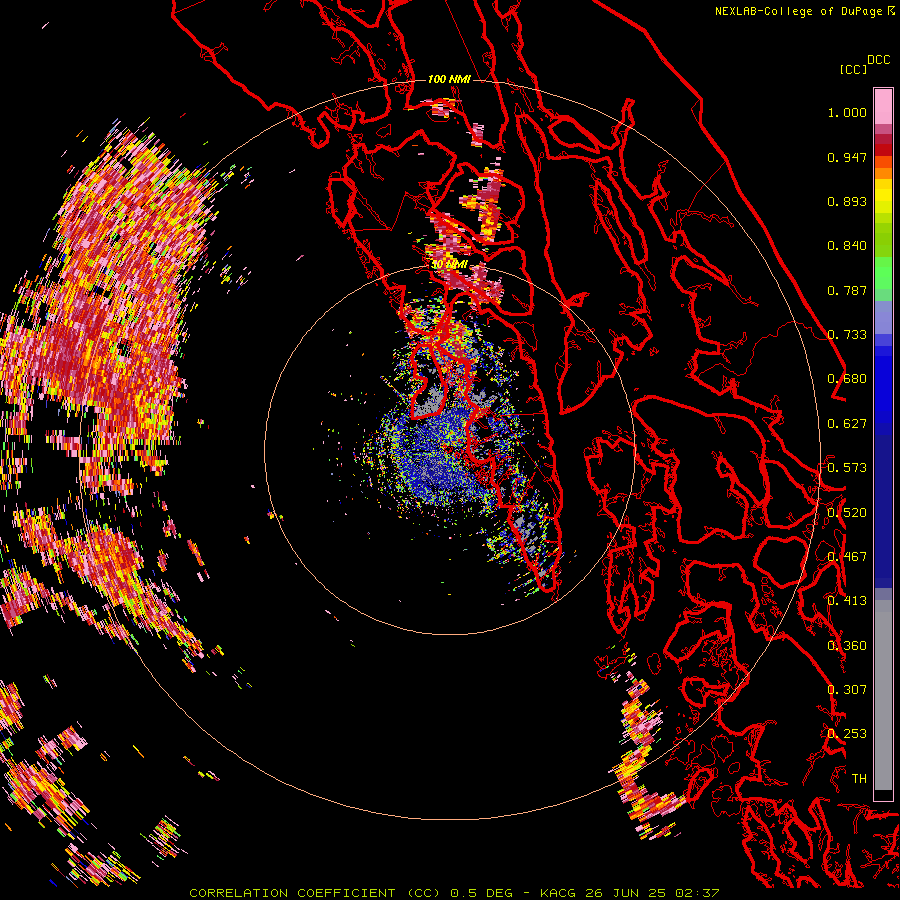Viewport: 900px width, 900px height.
Task: Select the 1.000 scale value
Action: pos(847,112)
